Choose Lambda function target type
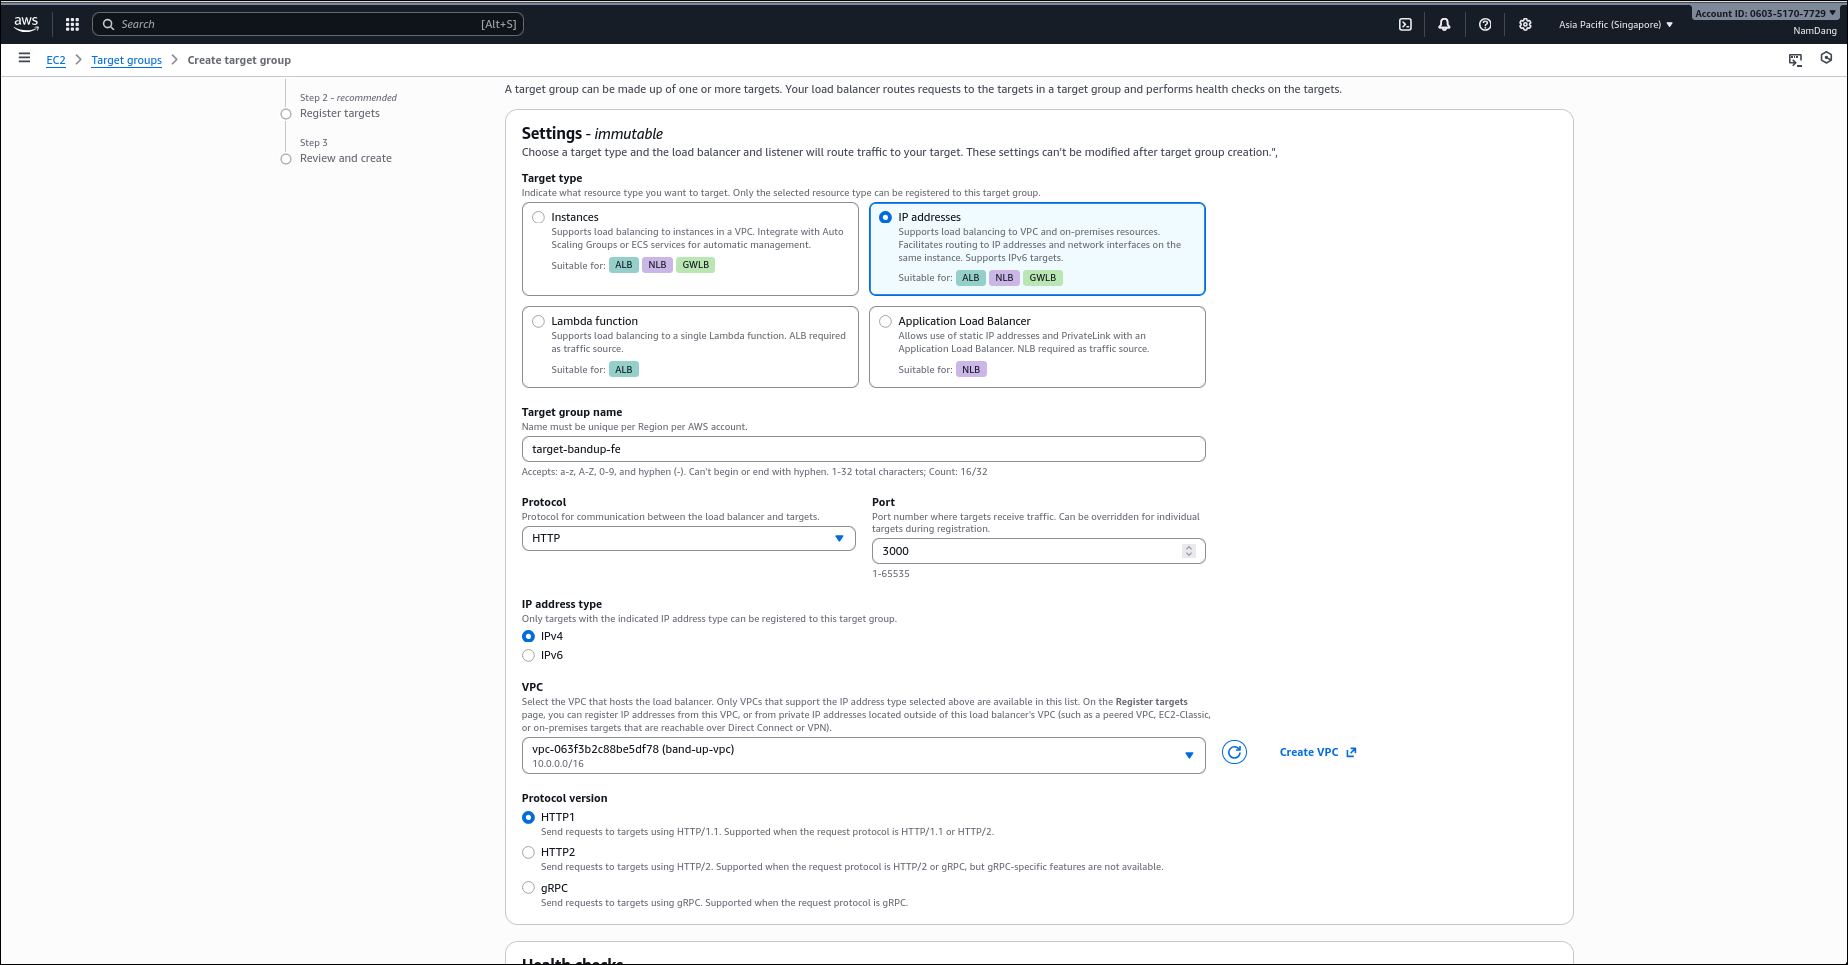Screen dimensions: 1848x965 point(539,321)
